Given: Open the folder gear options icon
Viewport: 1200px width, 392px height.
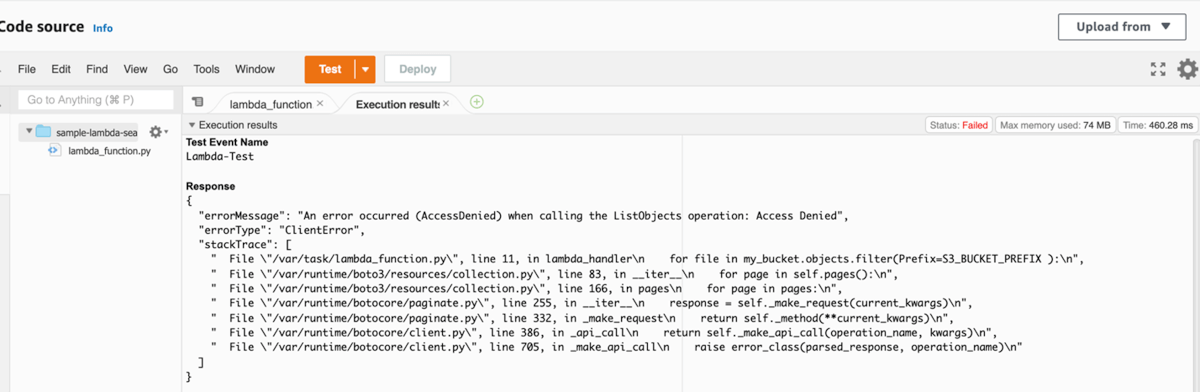Looking at the screenshot, I should tap(157, 132).
